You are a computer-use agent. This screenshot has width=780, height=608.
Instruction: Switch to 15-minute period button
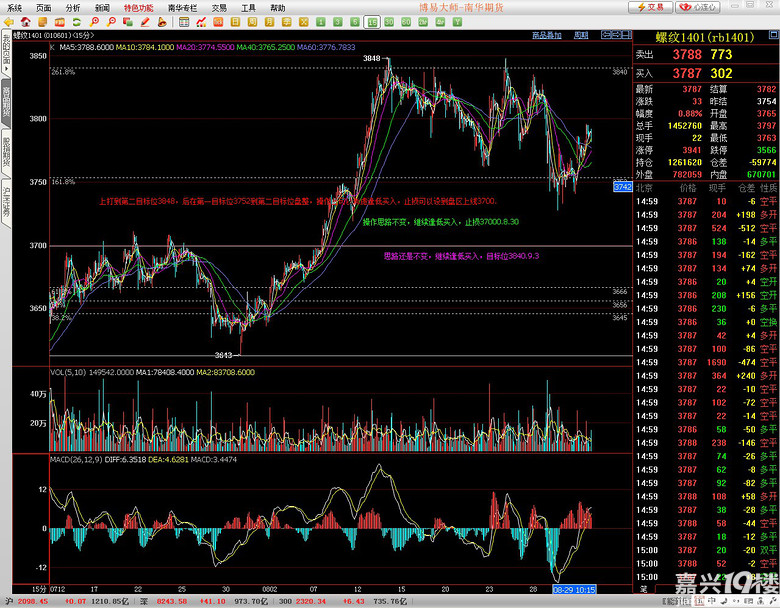(x=372, y=20)
